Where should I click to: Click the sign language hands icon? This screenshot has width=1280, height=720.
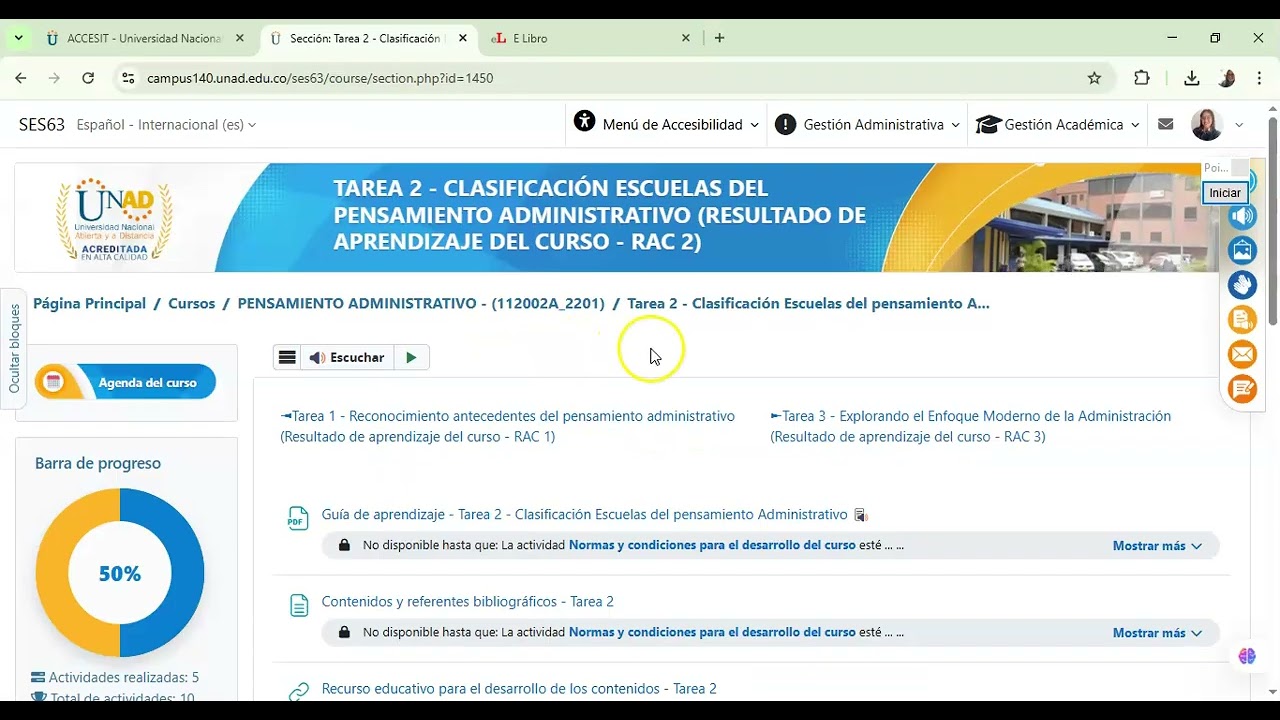pos(1242,285)
